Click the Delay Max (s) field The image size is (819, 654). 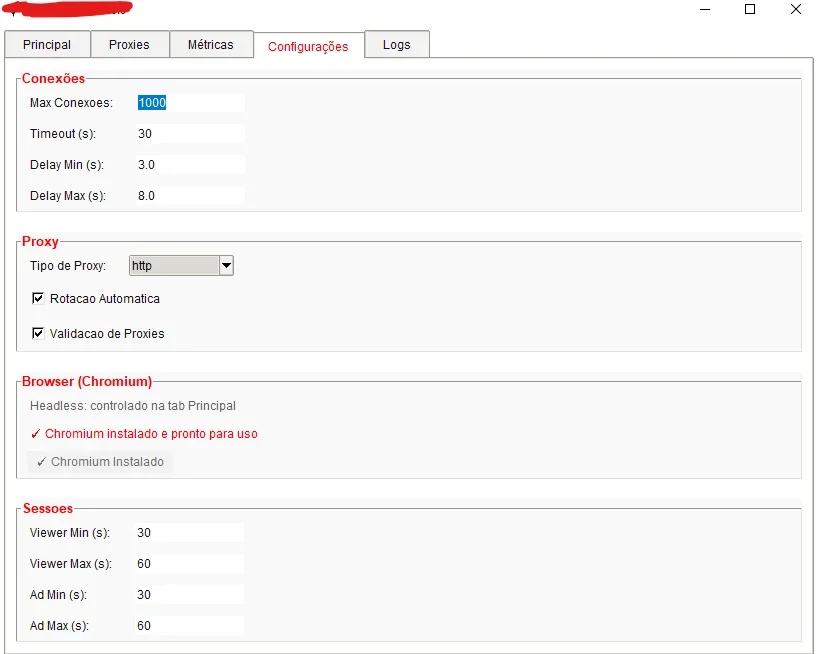point(190,196)
